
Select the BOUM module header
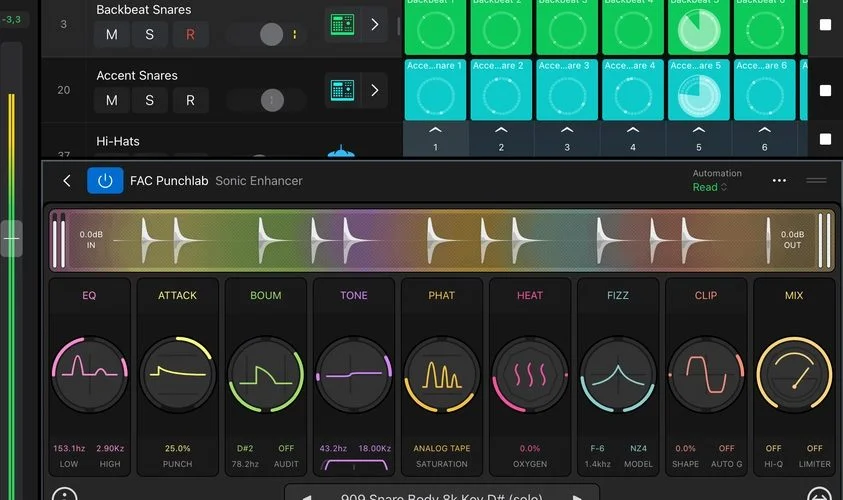click(266, 295)
